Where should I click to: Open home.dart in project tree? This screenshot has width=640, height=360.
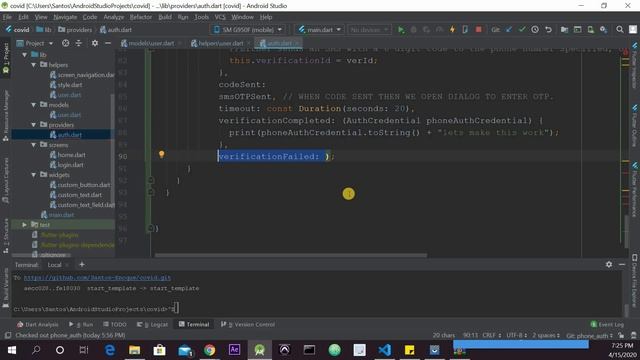[x=71, y=155]
